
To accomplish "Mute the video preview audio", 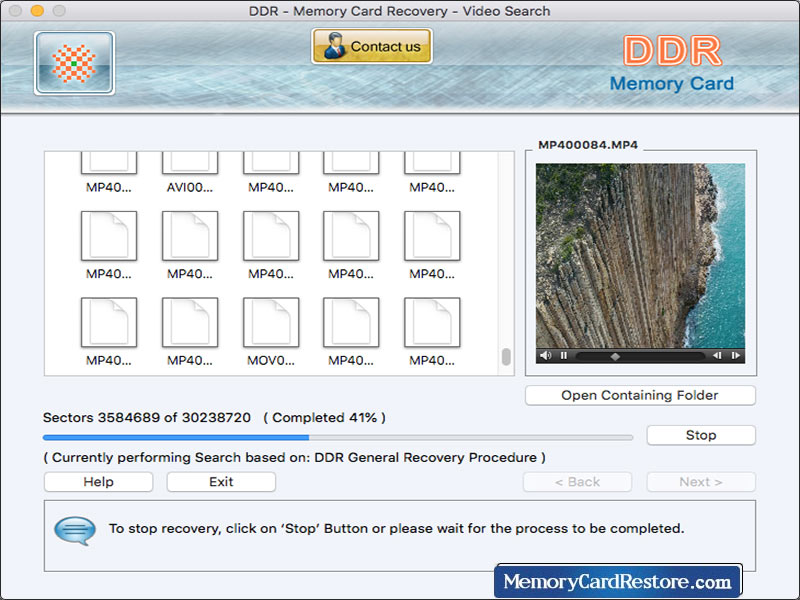I will (x=545, y=354).
